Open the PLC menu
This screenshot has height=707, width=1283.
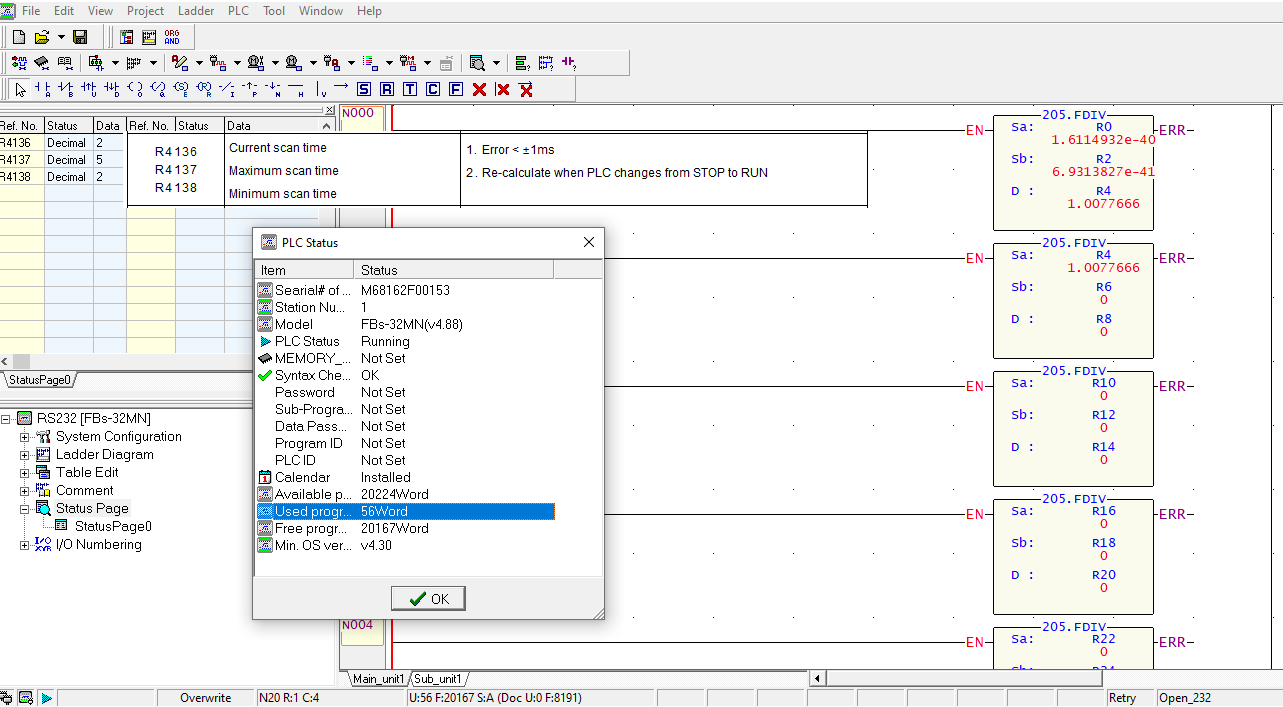(x=239, y=11)
